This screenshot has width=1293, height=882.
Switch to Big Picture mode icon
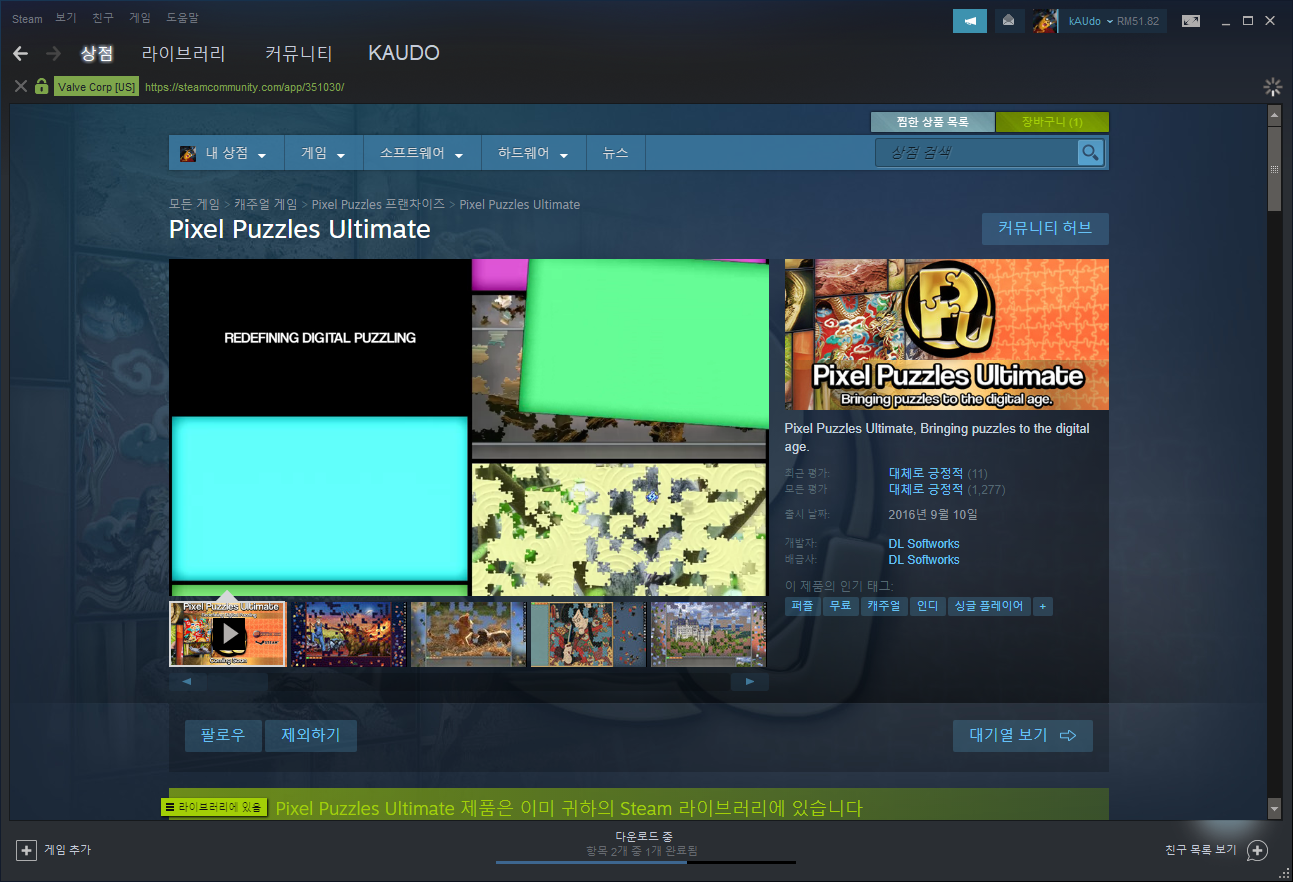click(1190, 21)
